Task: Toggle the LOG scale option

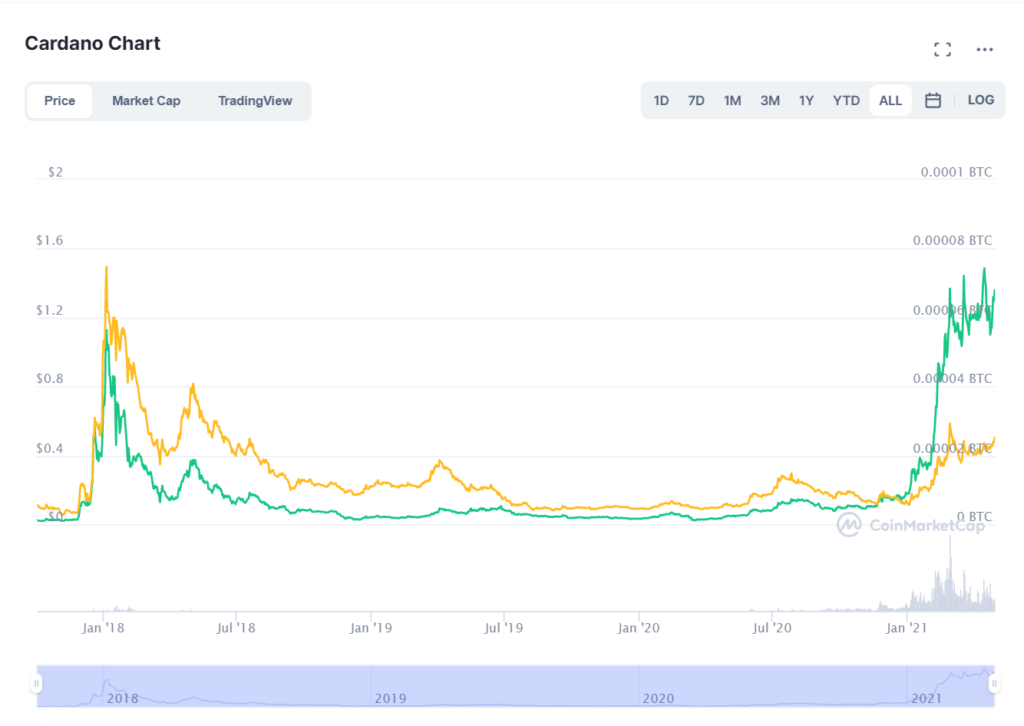Action: click(980, 100)
